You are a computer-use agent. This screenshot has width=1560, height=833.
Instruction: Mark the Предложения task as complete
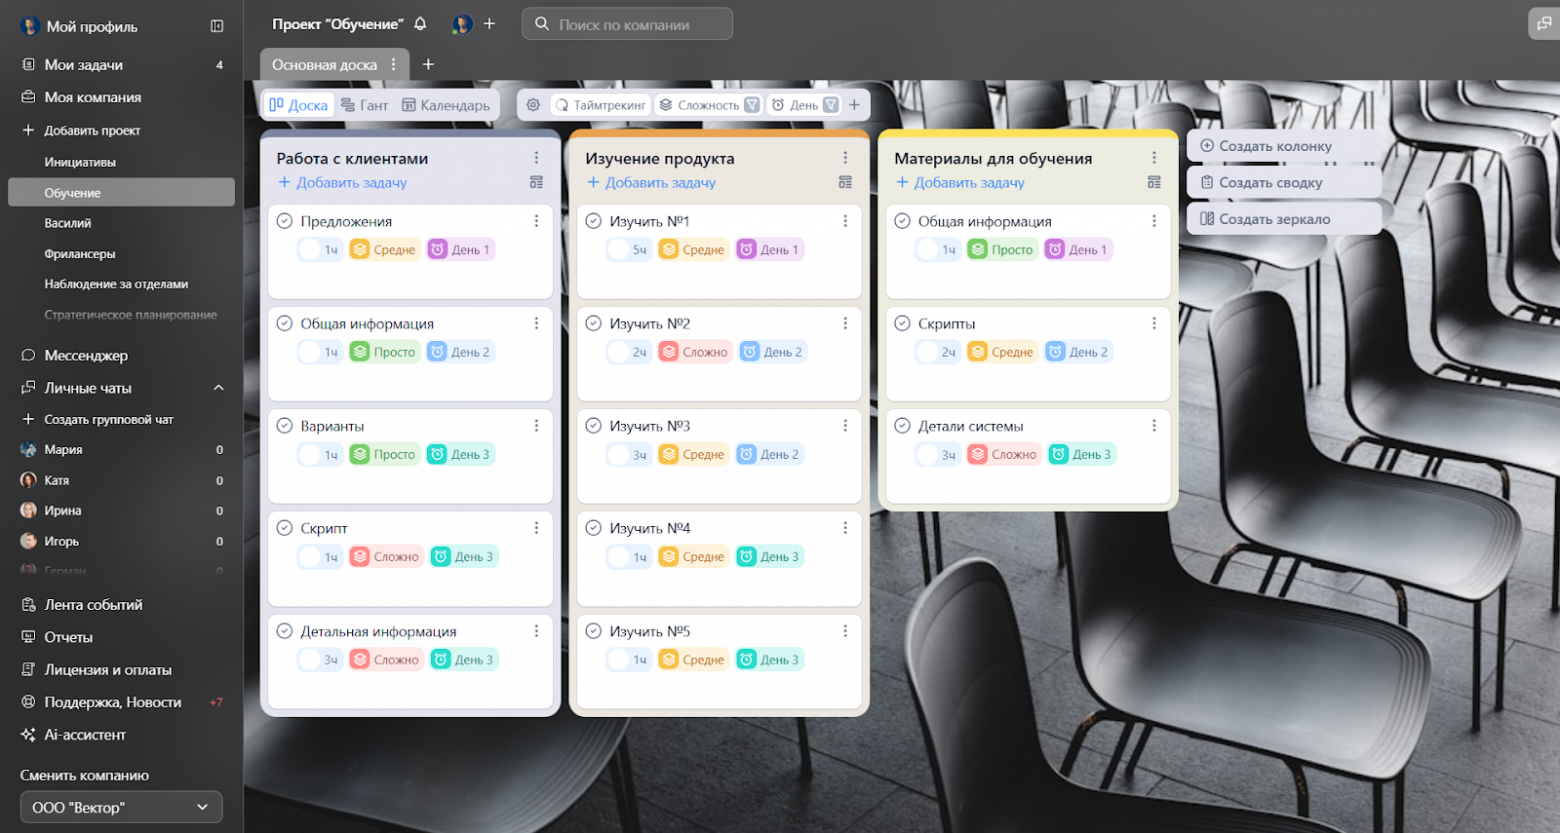[x=284, y=221]
